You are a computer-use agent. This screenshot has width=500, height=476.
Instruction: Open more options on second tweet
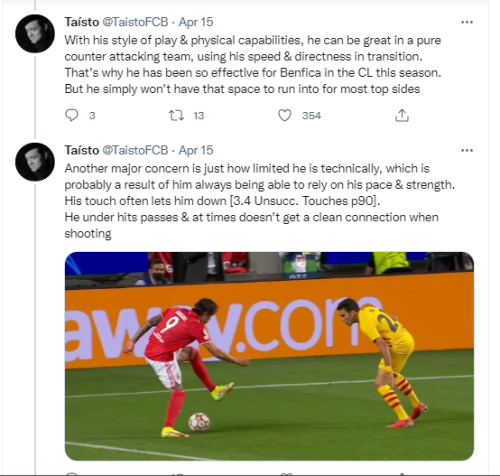coord(467,151)
